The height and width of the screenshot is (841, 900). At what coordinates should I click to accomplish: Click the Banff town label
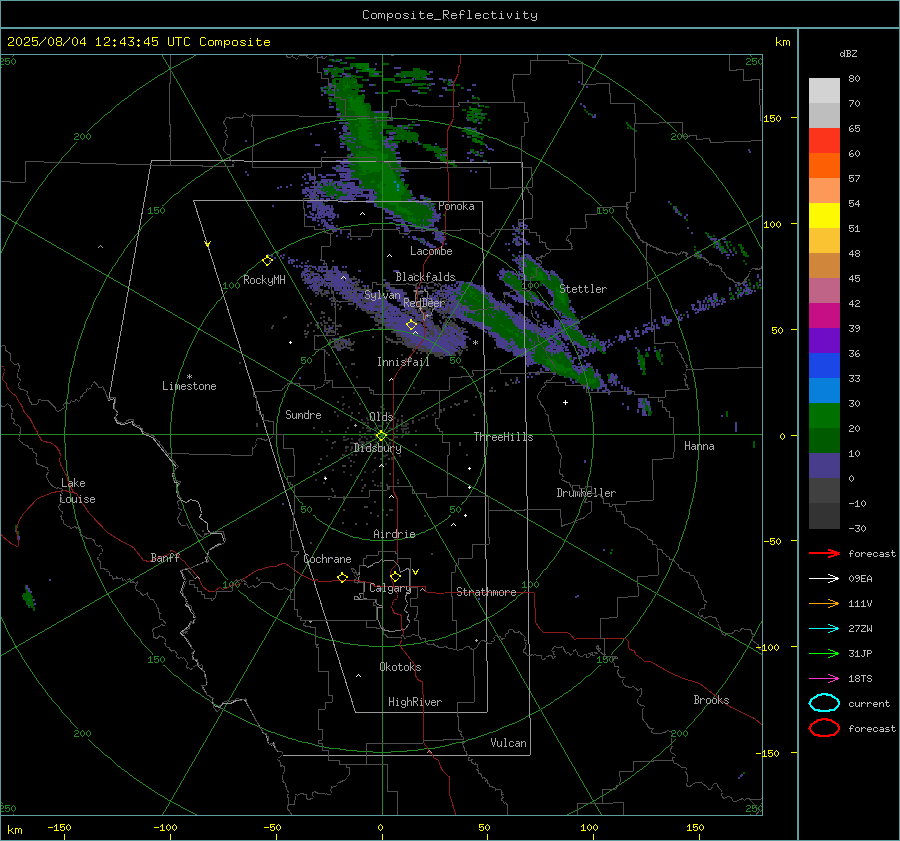165,557
